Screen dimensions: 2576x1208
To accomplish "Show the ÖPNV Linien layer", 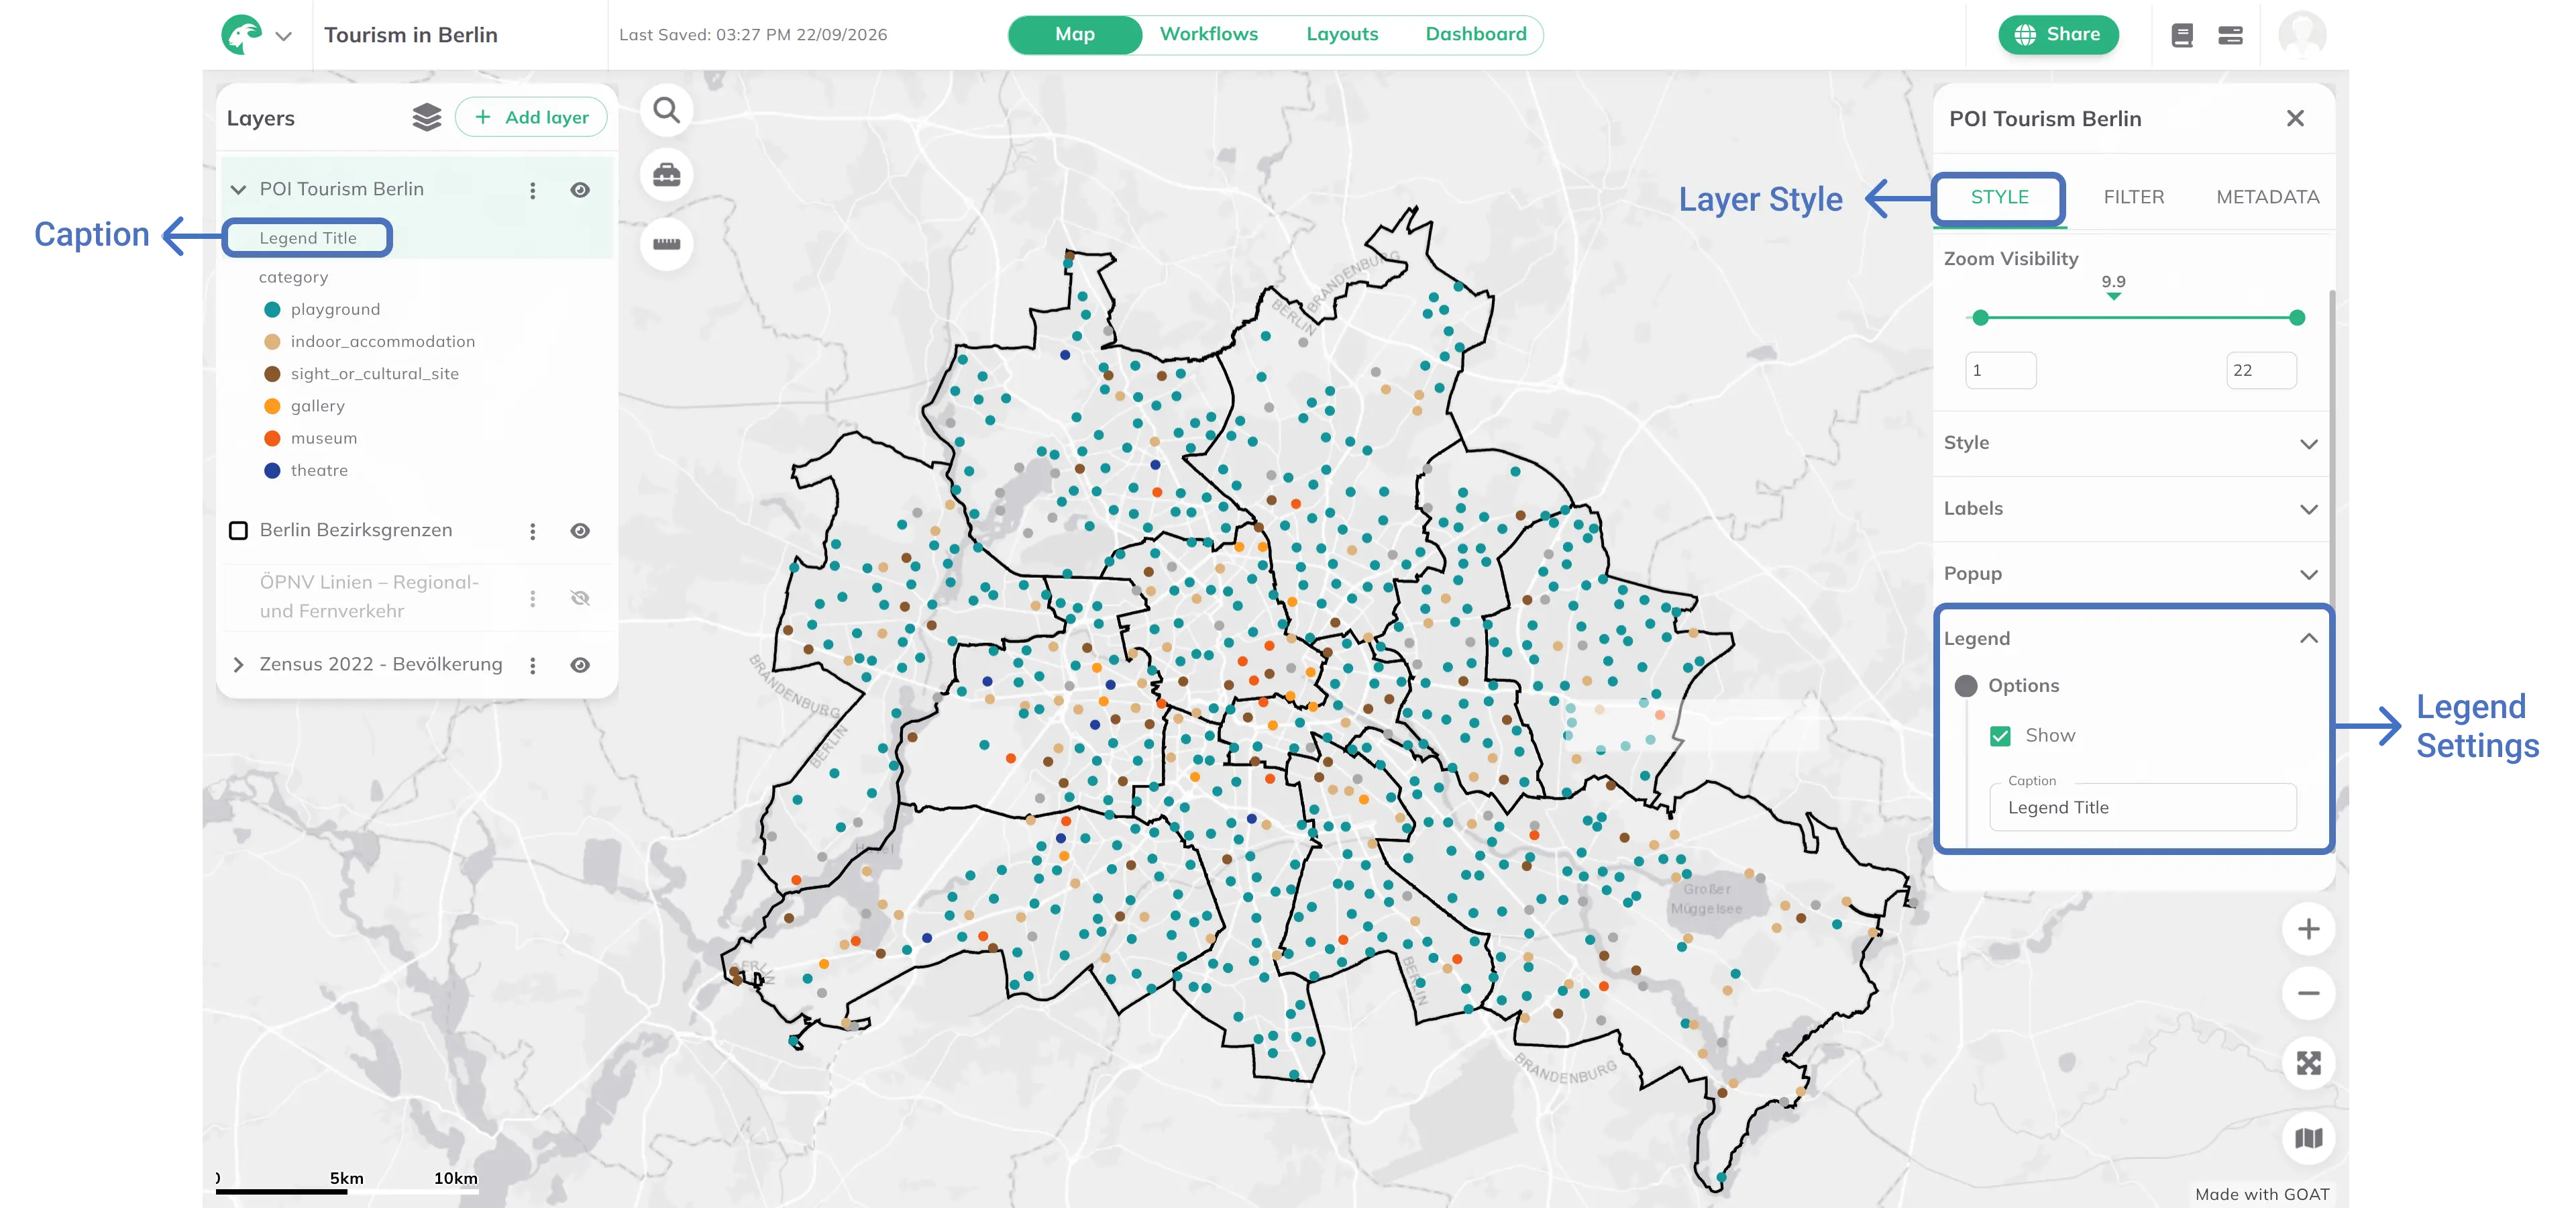I will (580, 598).
